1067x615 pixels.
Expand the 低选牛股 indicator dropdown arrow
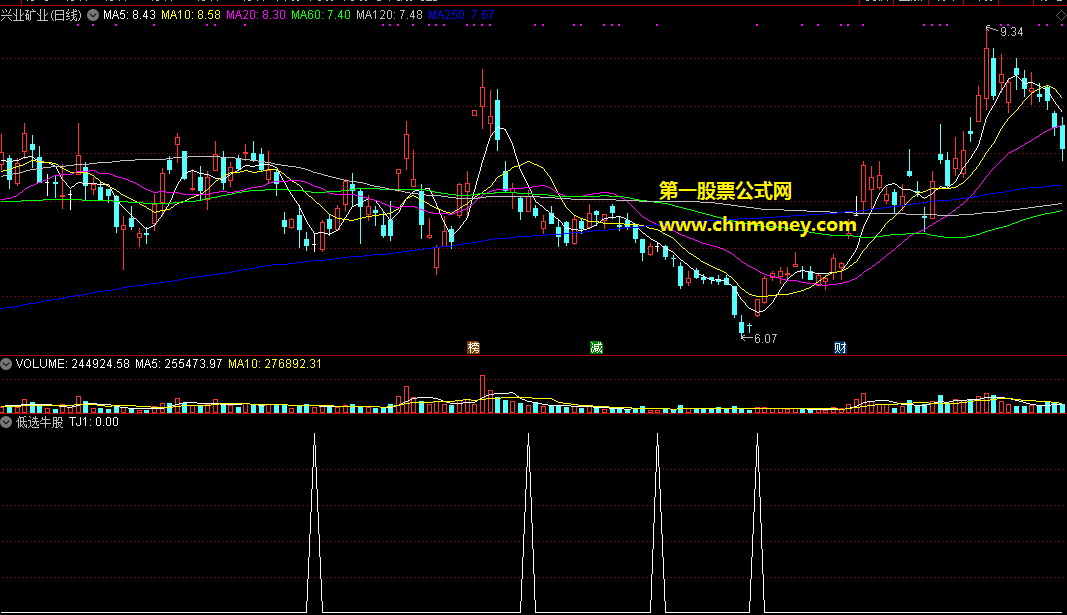coord(7,422)
